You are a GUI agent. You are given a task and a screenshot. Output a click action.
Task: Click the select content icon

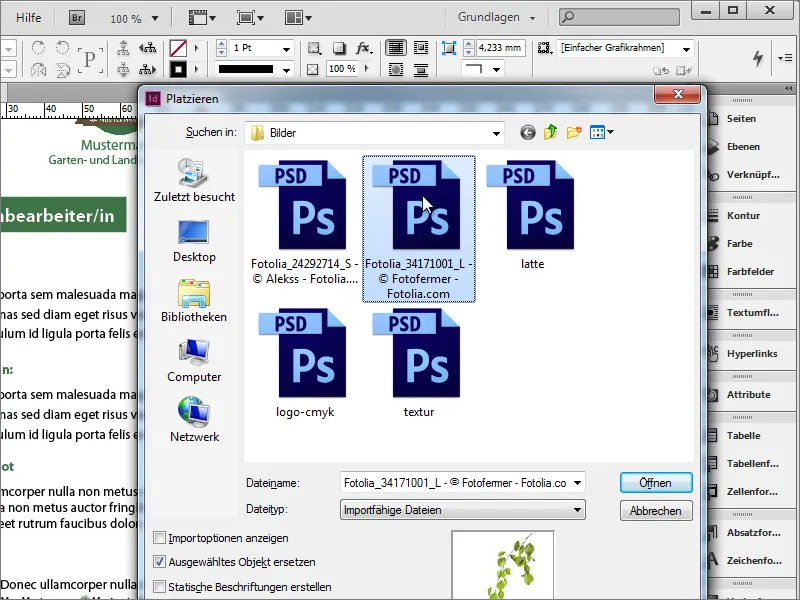(123, 69)
